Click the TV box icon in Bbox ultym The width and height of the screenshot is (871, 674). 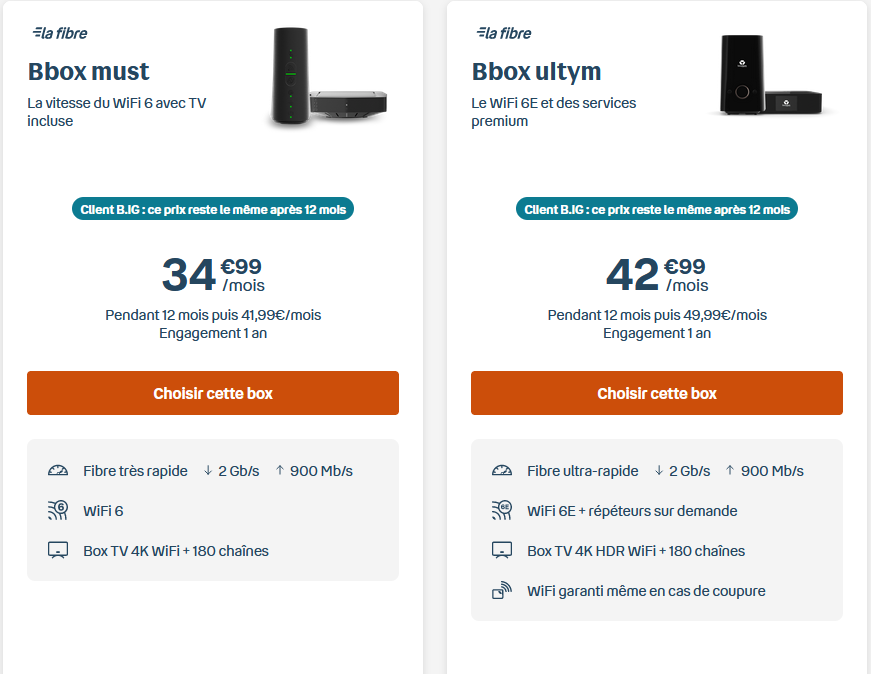(502, 551)
